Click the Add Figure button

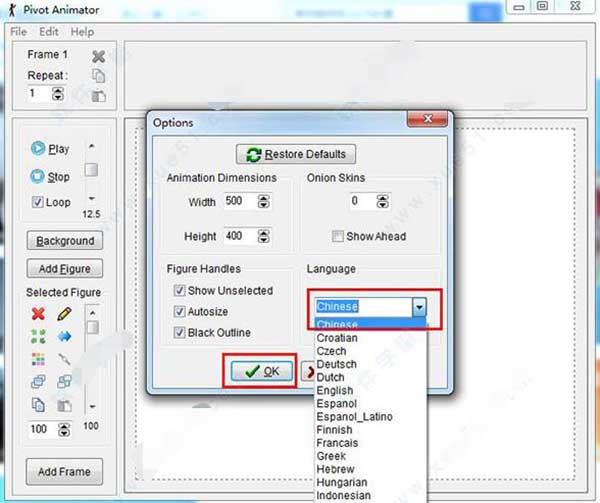tap(65, 269)
